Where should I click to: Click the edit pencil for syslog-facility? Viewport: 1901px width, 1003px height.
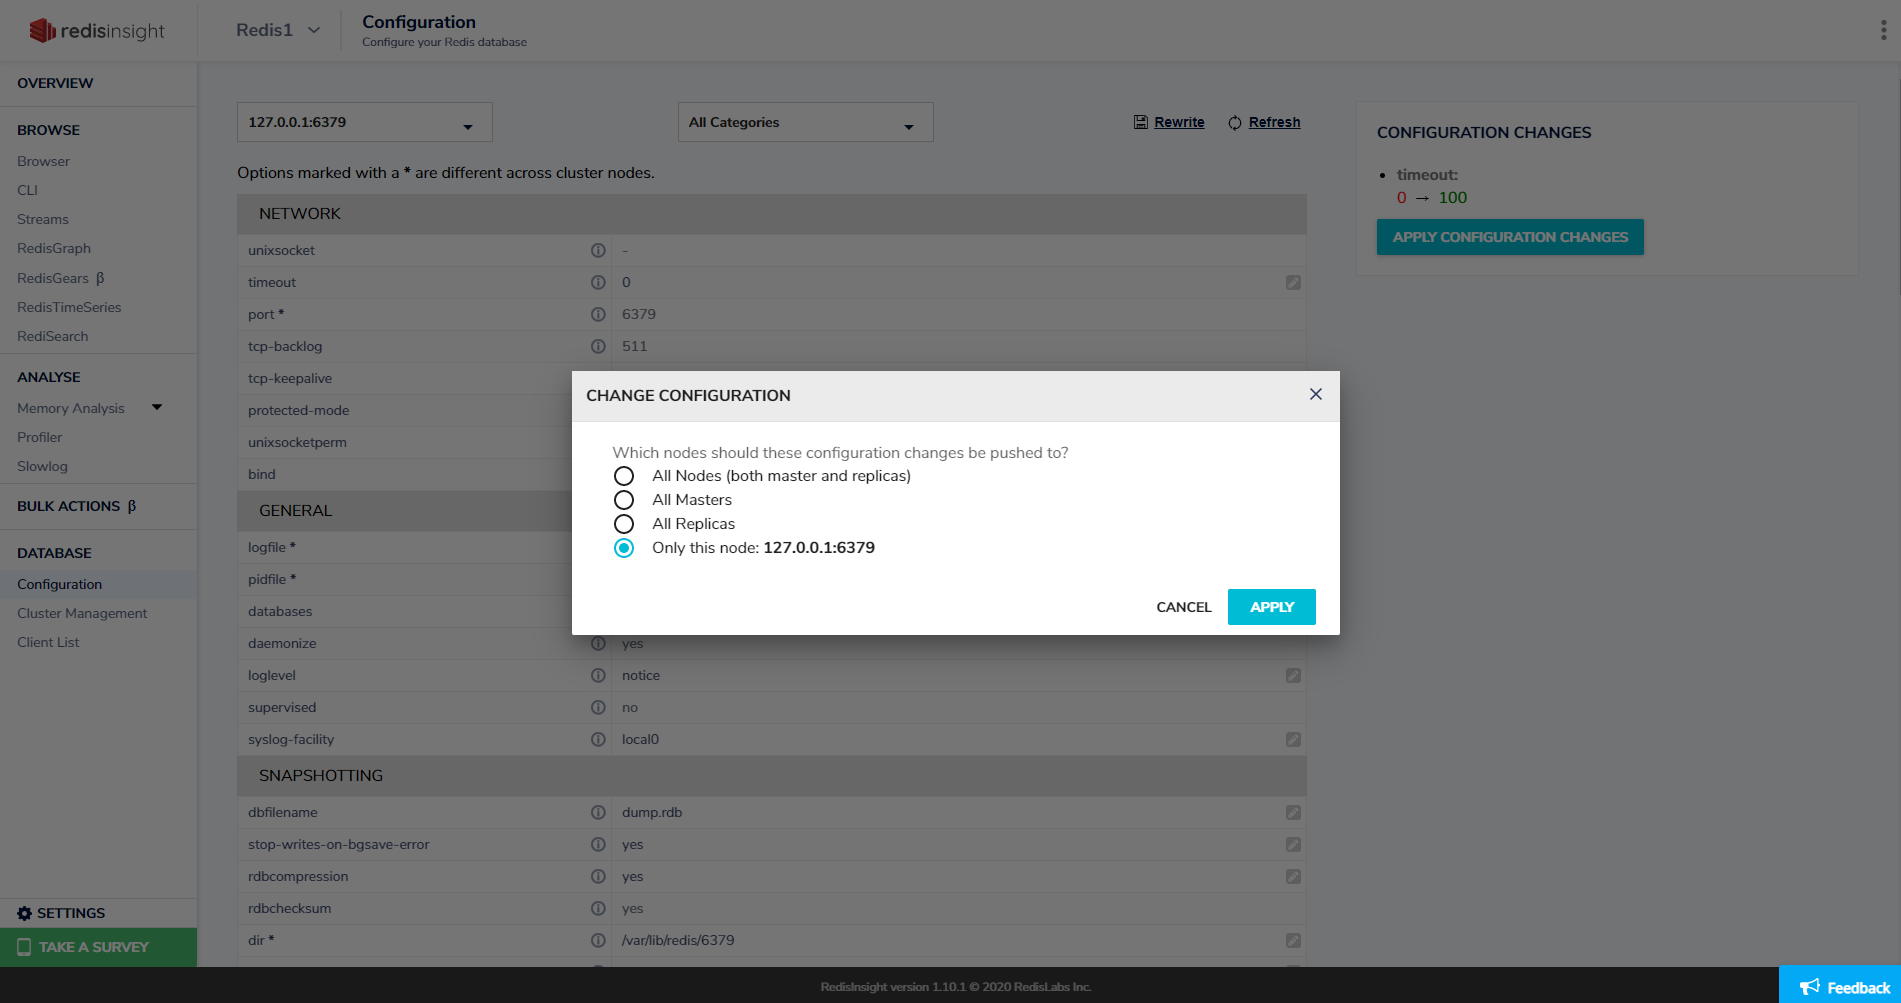1293,740
